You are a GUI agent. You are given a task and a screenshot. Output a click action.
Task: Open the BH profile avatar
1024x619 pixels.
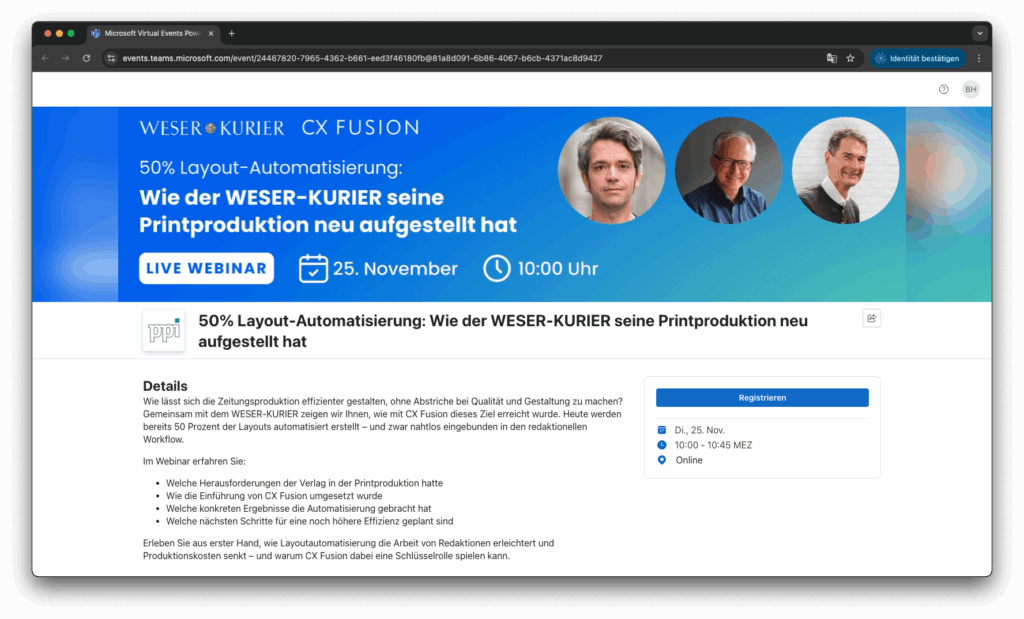pyautogui.click(x=970, y=89)
